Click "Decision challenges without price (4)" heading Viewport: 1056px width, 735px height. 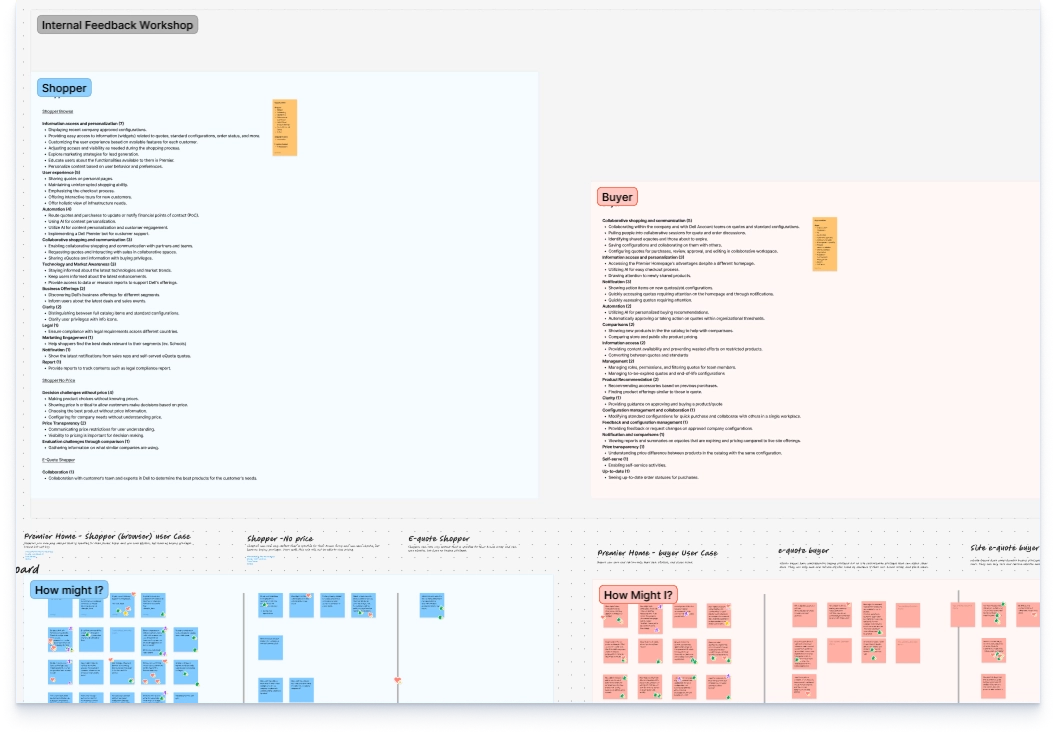click(78, 393)
